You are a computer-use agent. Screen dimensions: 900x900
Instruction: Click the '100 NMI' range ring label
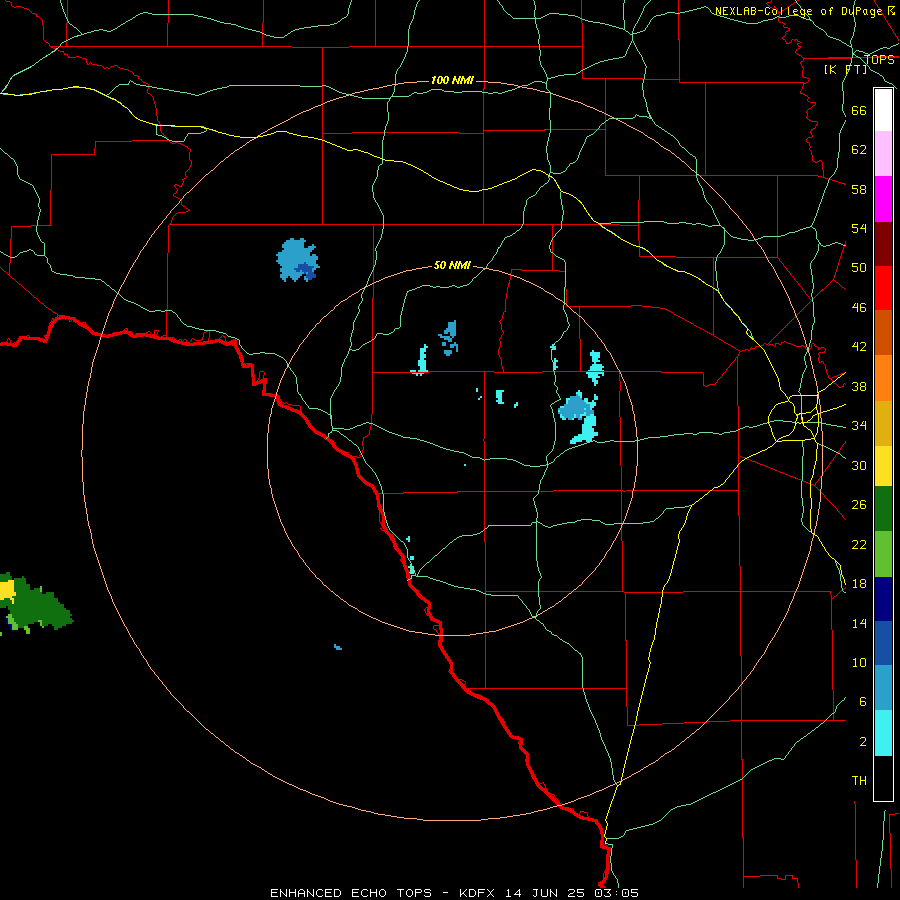[x=452, y=80]
